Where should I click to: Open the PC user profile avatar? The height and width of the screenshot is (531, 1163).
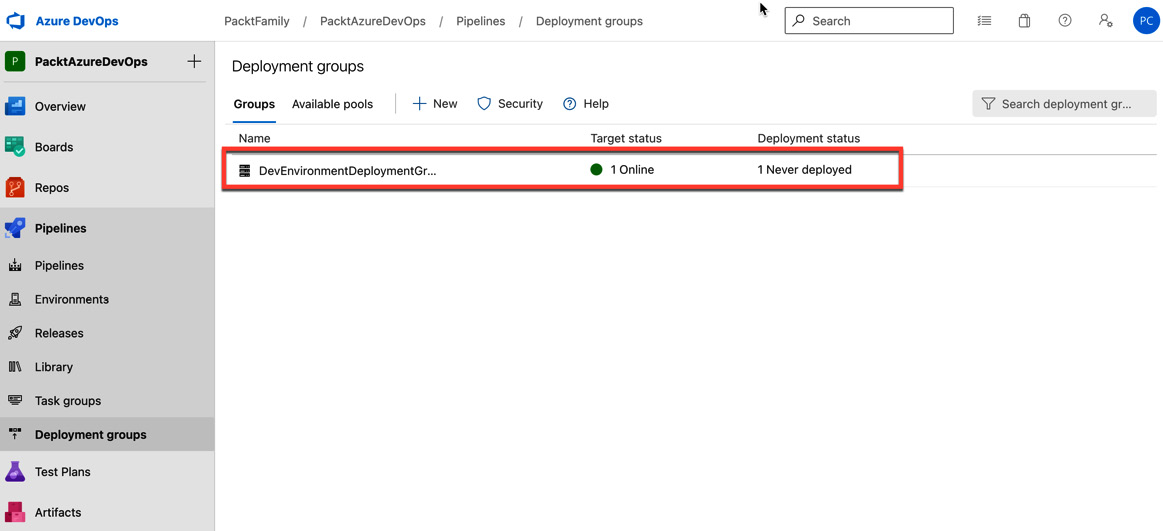click(x=1145, y=21)
